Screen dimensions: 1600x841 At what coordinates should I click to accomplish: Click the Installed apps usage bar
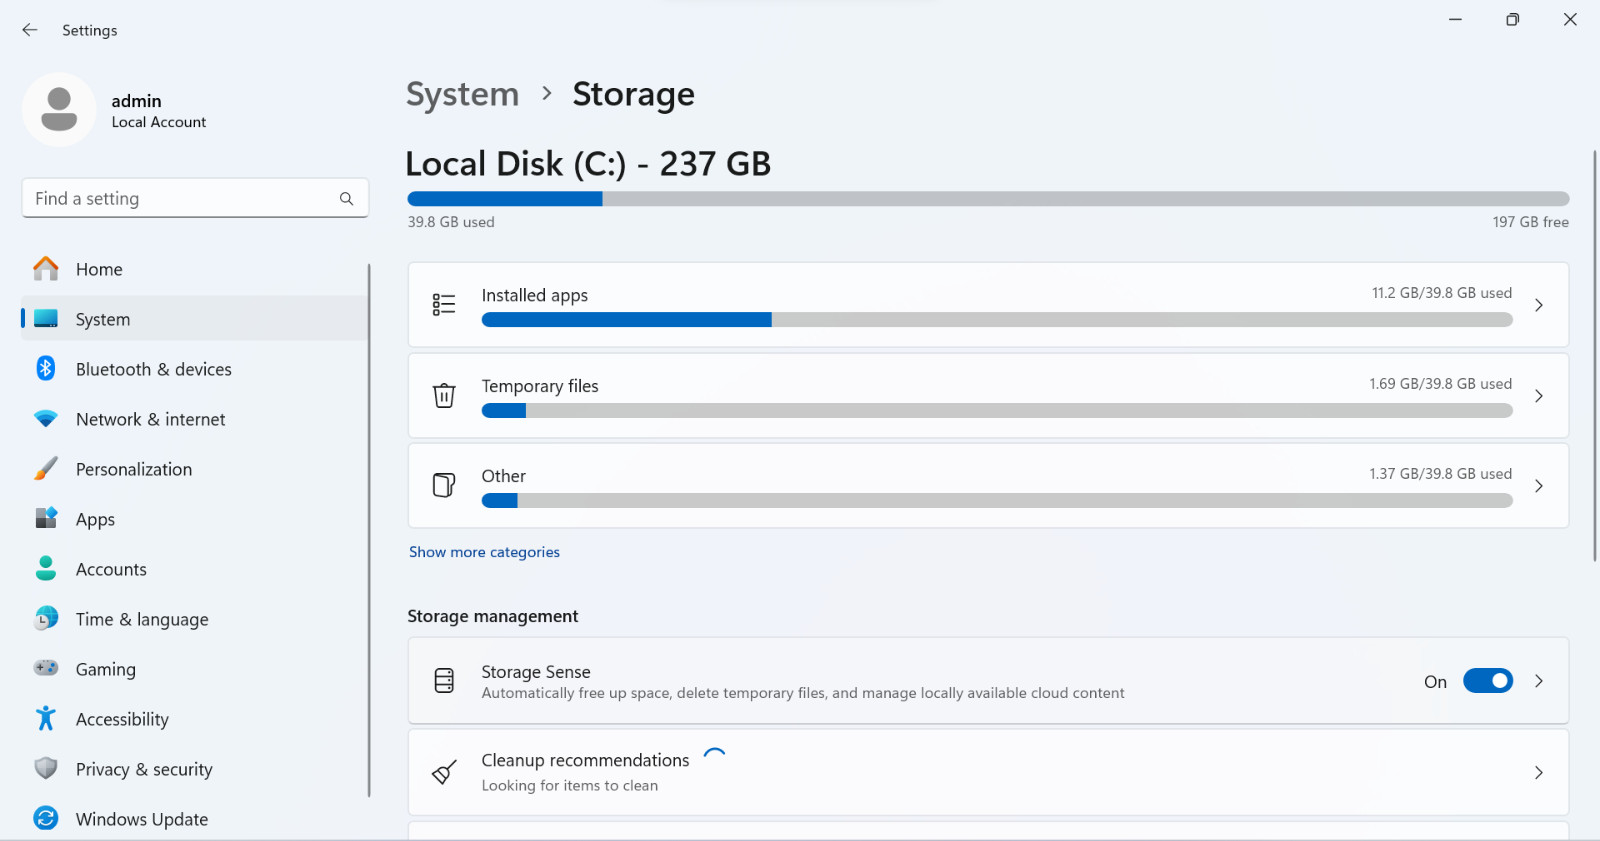[x=997, y=320]
